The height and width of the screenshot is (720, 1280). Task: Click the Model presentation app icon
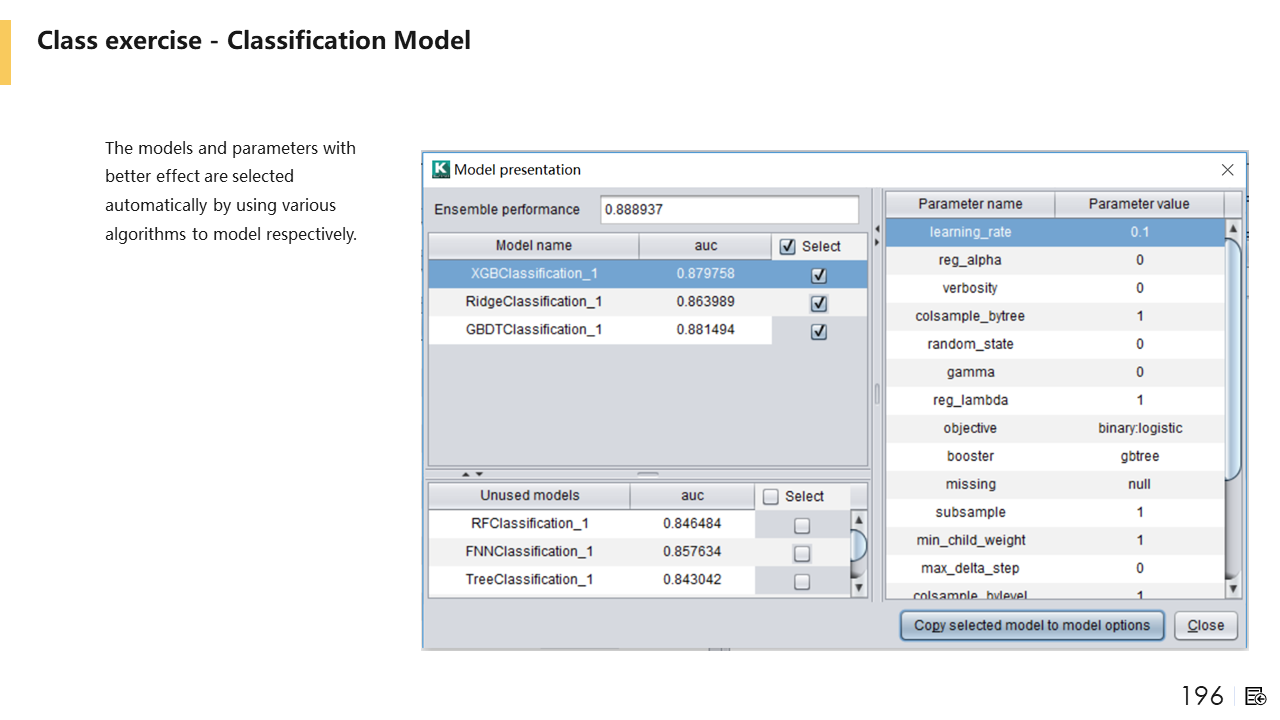[441, 170]
